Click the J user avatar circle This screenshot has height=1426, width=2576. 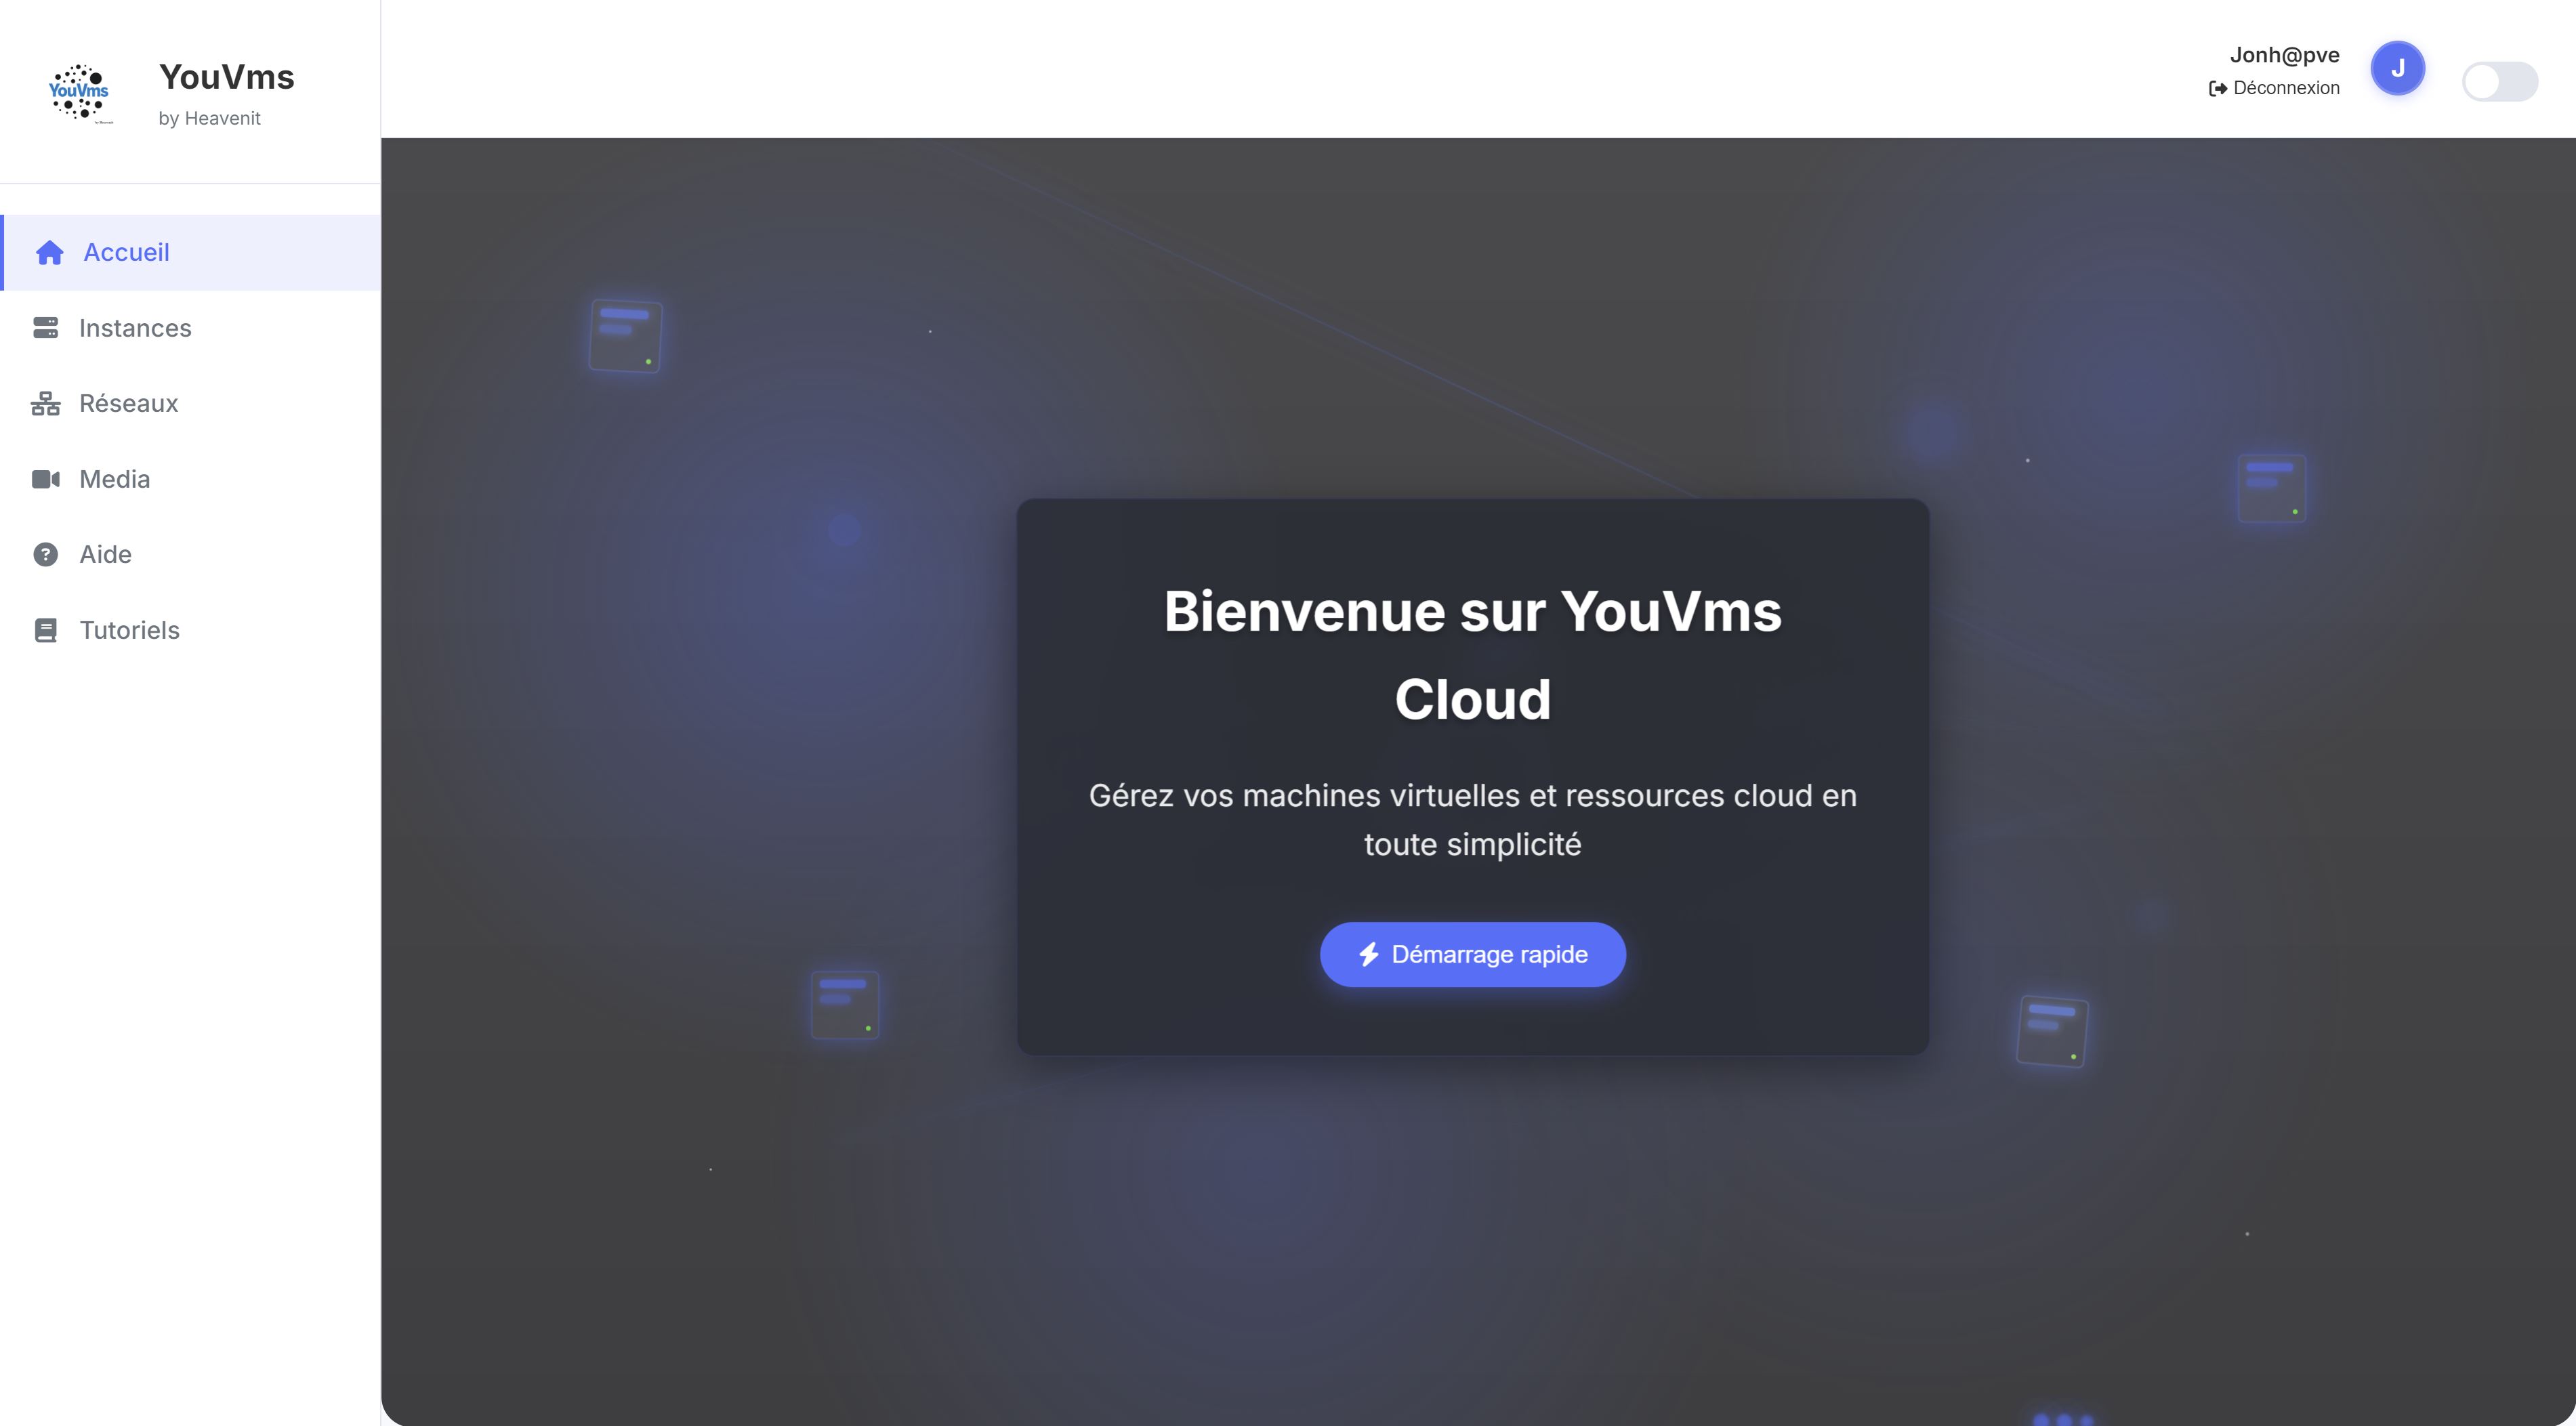point(2397,68)
